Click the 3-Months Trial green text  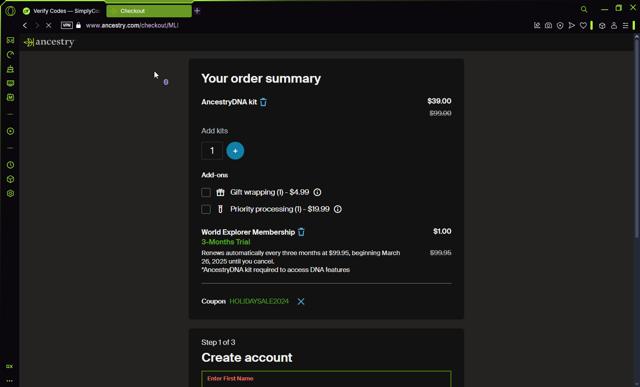pyautogui.click(x=226, y=242)
